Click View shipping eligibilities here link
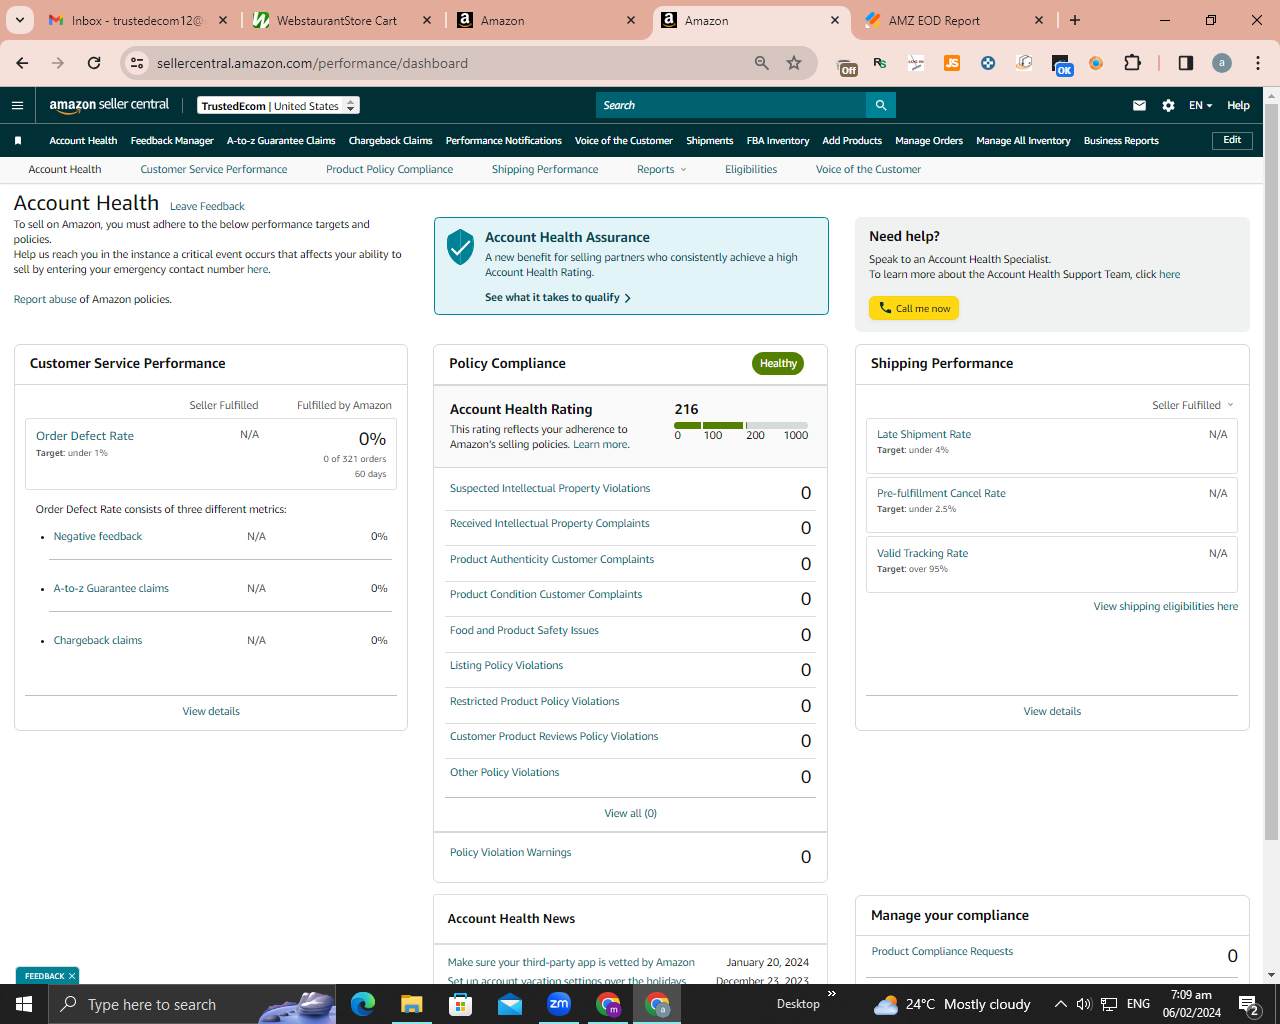This screenshot has height=1024, width=1280. point(1165,606)
